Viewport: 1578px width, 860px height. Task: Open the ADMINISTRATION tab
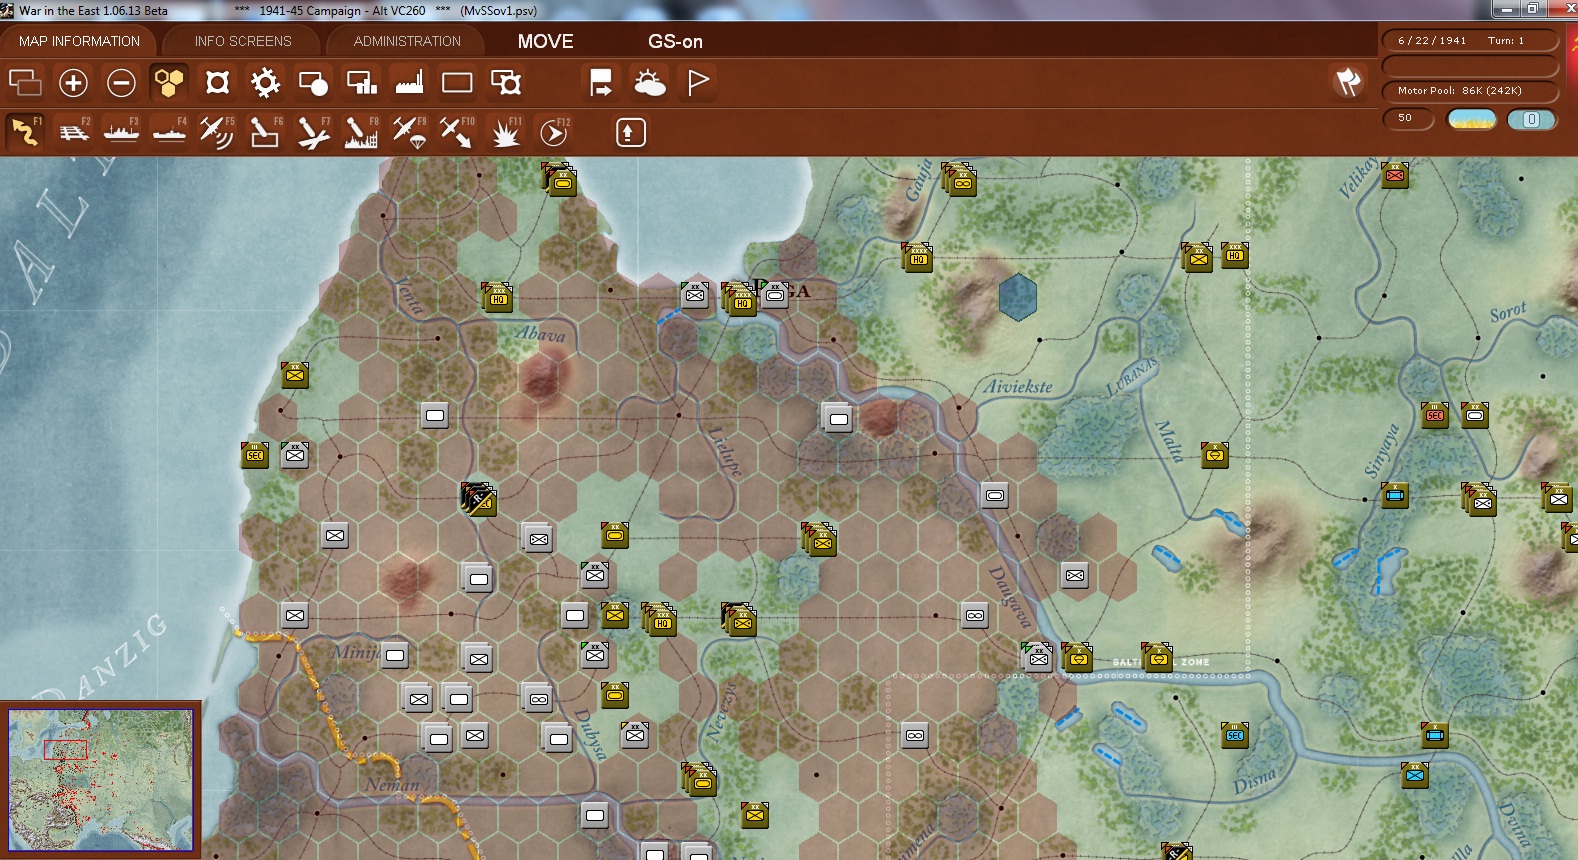click(407, 41)
